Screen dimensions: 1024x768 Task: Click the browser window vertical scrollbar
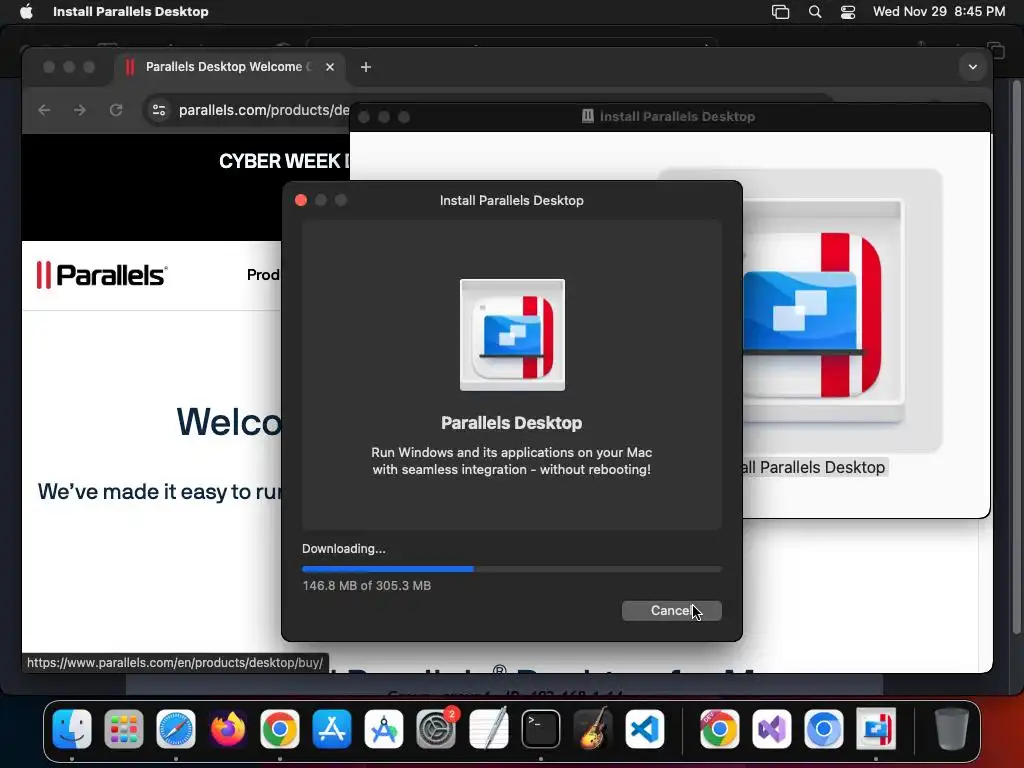point(1016,356)
